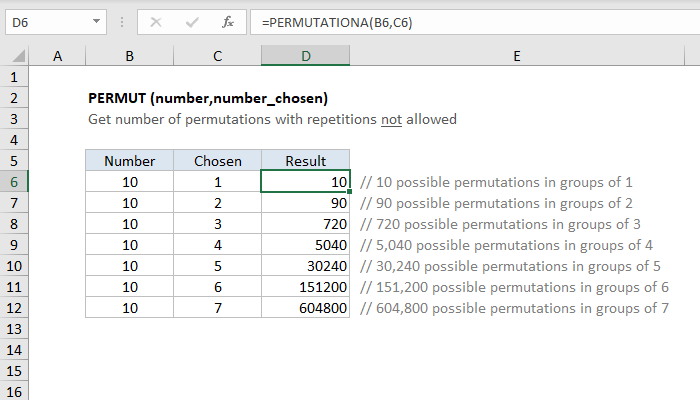Viewport: 700px width, 400px height.
Task: Select row 11 header
Action: tap(14, 287)
